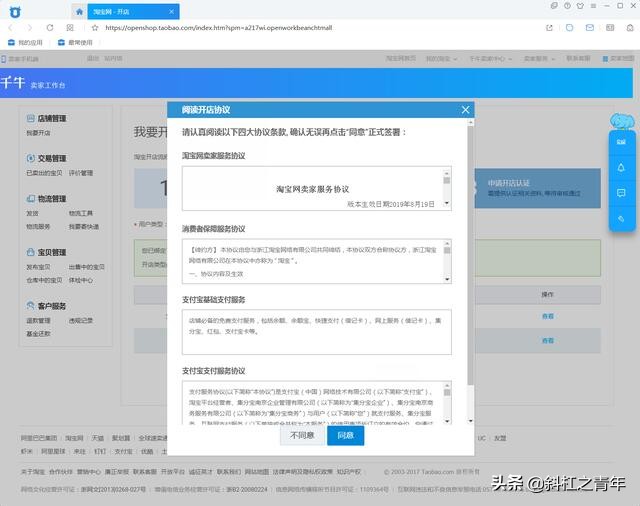Click 宝贝管理 sidebar icon
The image size is (640, 506).
point(31,252)
